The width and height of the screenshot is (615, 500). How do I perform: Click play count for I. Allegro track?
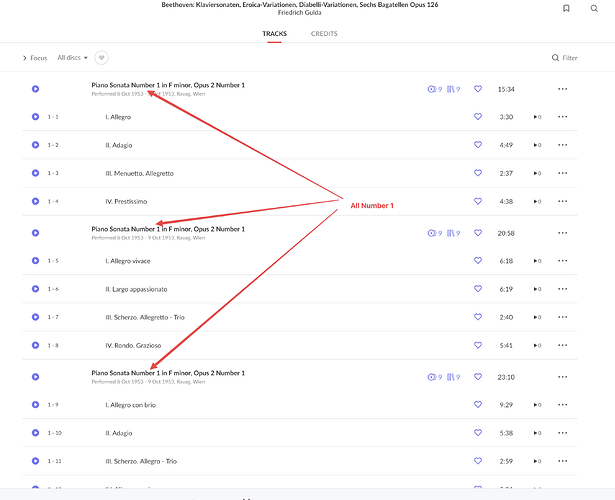[x=537, y=117]
